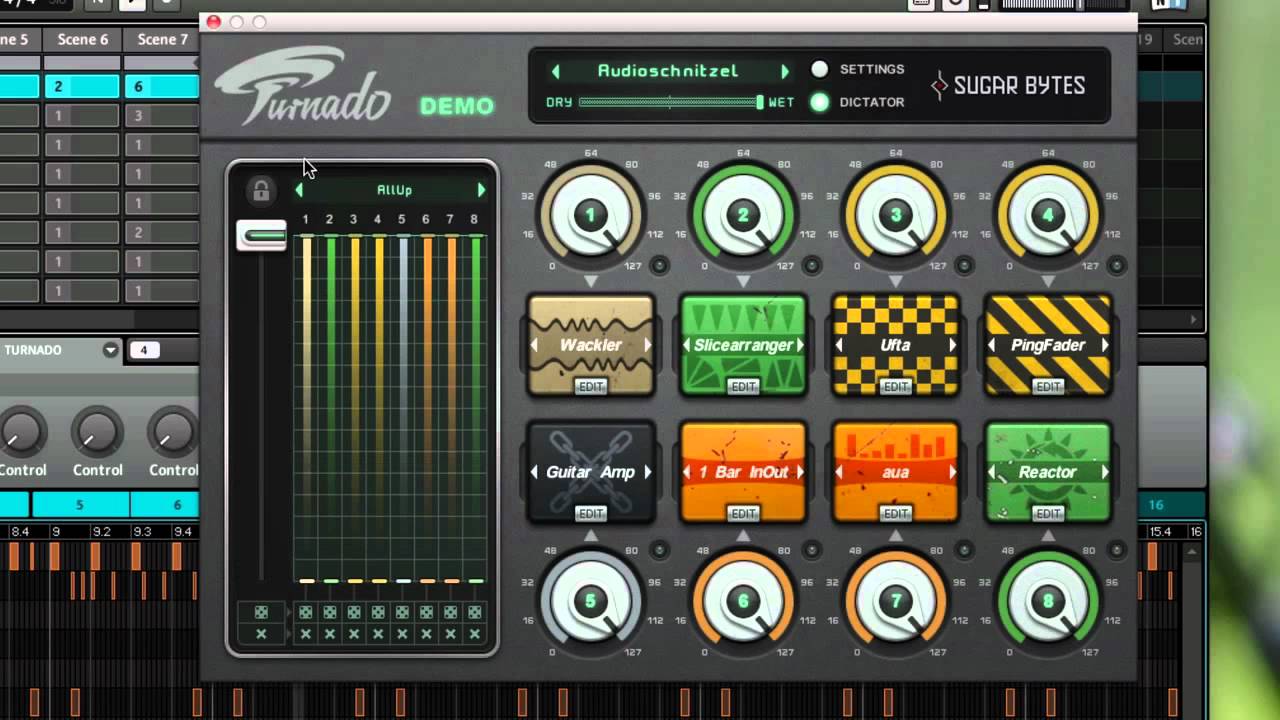1280x720 pixels.
Task: Randomize column 8 with its dice icon
Action: point(475,612)
